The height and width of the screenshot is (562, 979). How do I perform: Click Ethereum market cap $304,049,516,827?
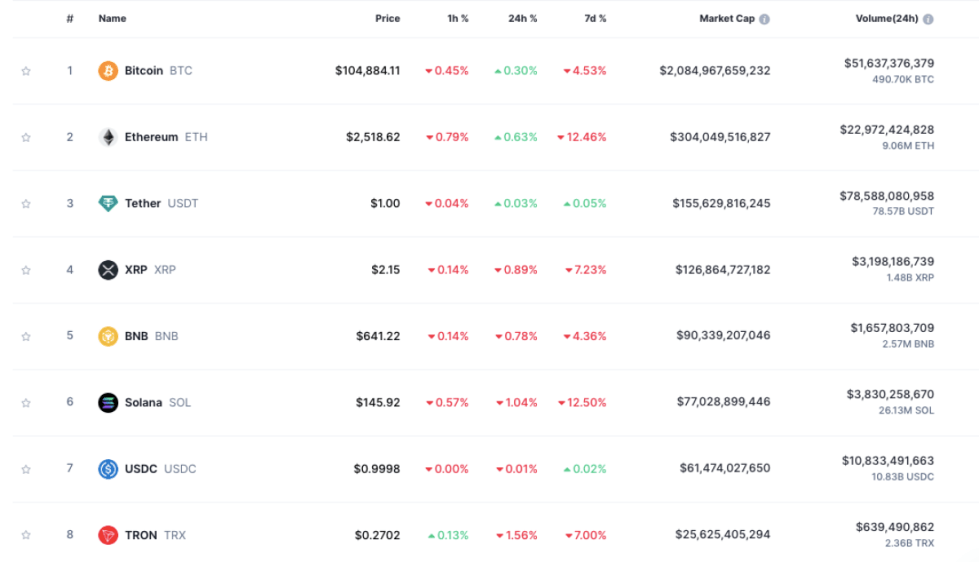click(x=721, y=137)
